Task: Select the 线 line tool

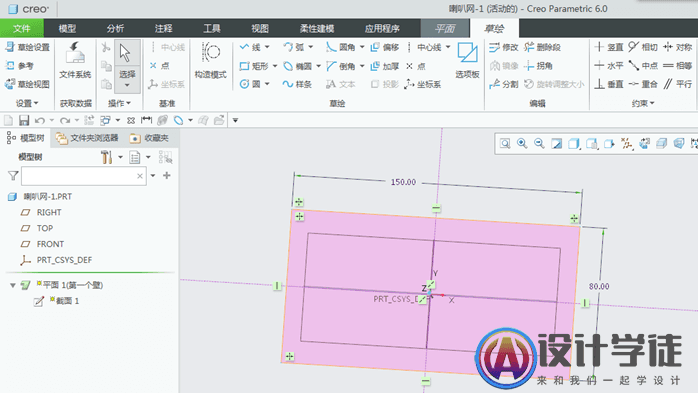Action: (x=250, y=47)
